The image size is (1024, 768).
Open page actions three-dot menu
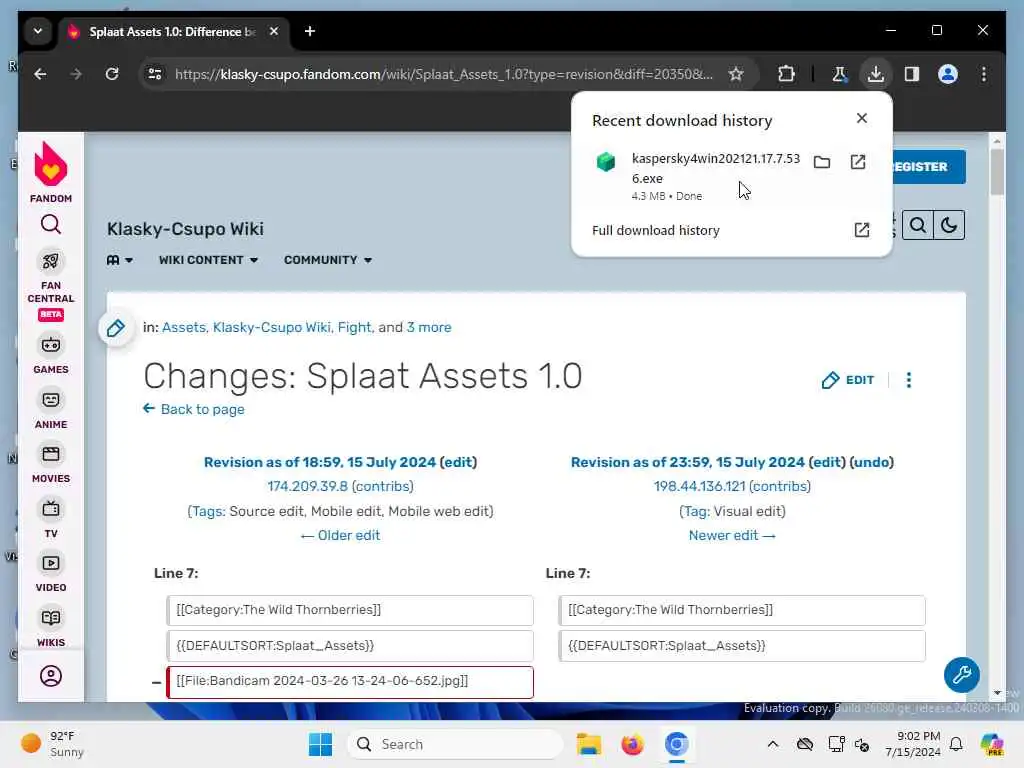point(909,380)
